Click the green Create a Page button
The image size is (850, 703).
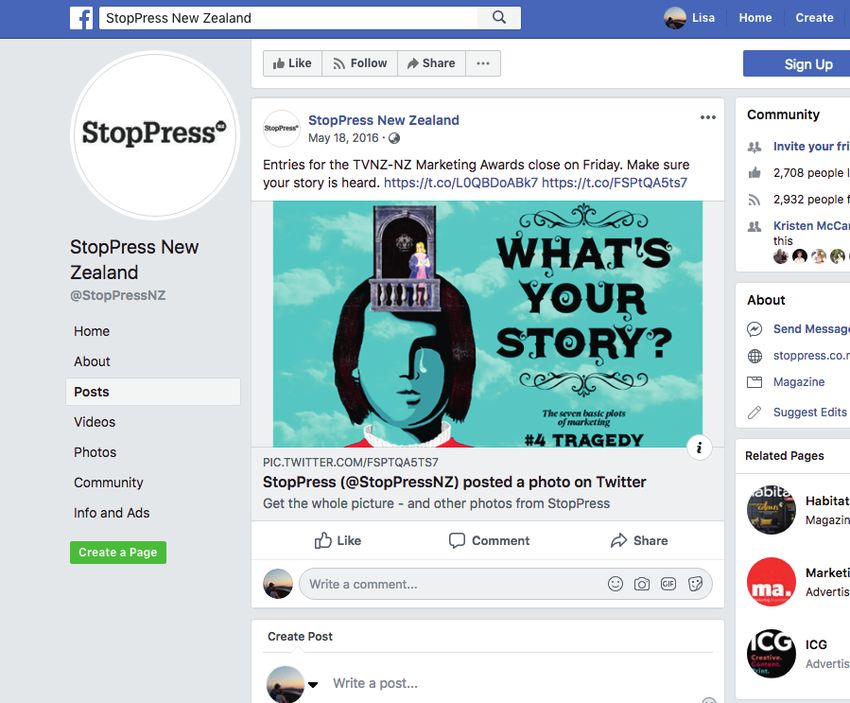coord(118,552)
